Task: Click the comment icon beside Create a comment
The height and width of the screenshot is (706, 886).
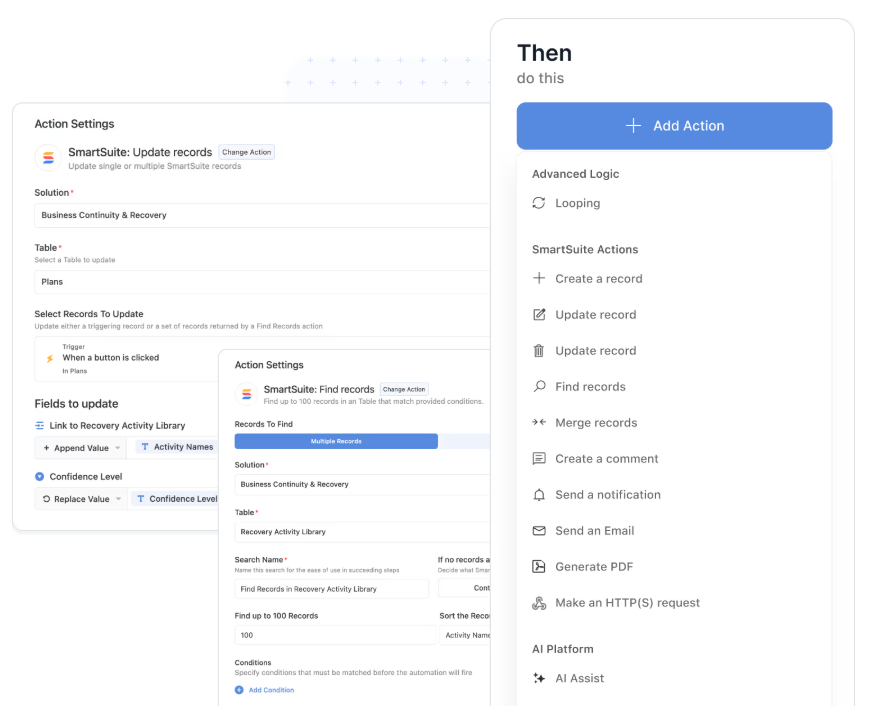Action: coord(539,458)
